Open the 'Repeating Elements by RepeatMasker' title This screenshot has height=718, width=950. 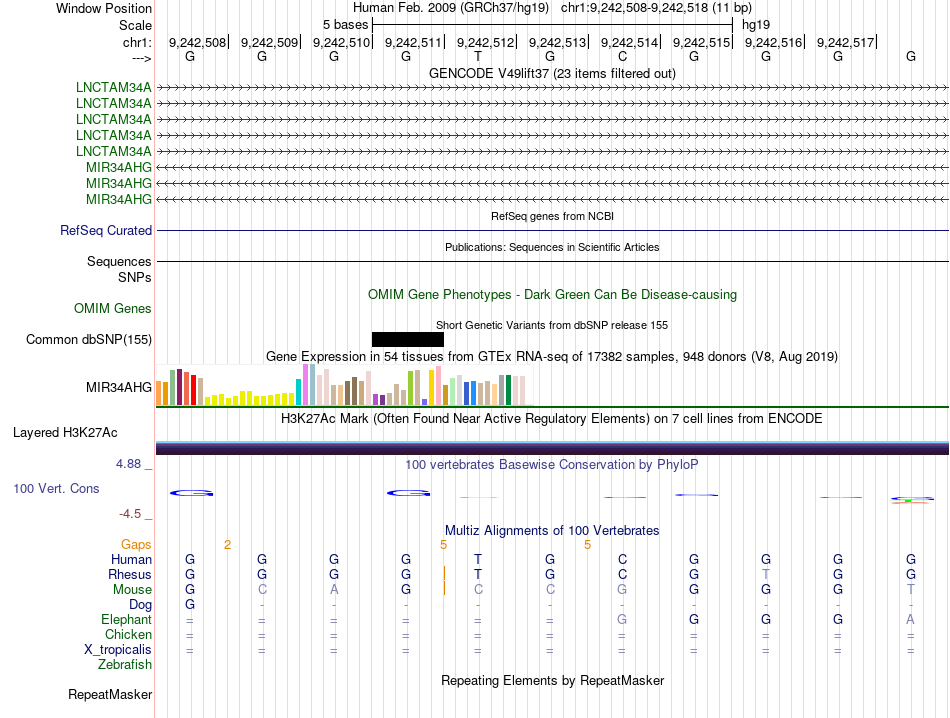coord(552,680)
